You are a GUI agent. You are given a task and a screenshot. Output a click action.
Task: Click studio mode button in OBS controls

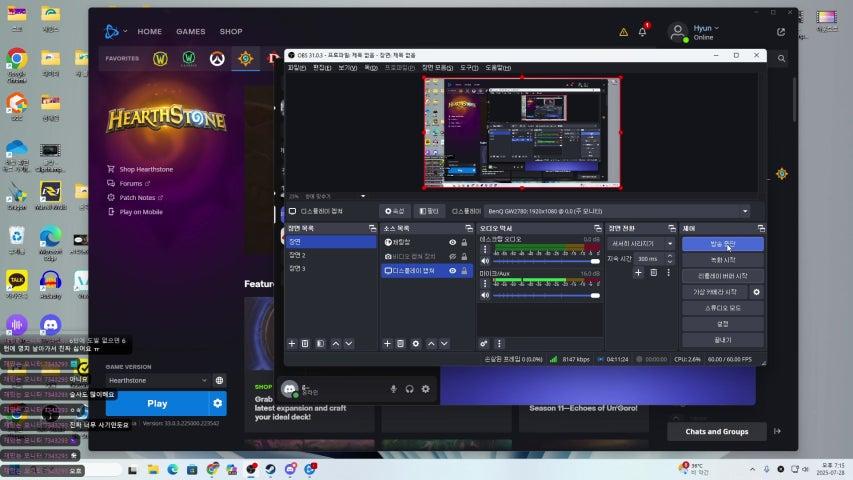pos(722,308)
